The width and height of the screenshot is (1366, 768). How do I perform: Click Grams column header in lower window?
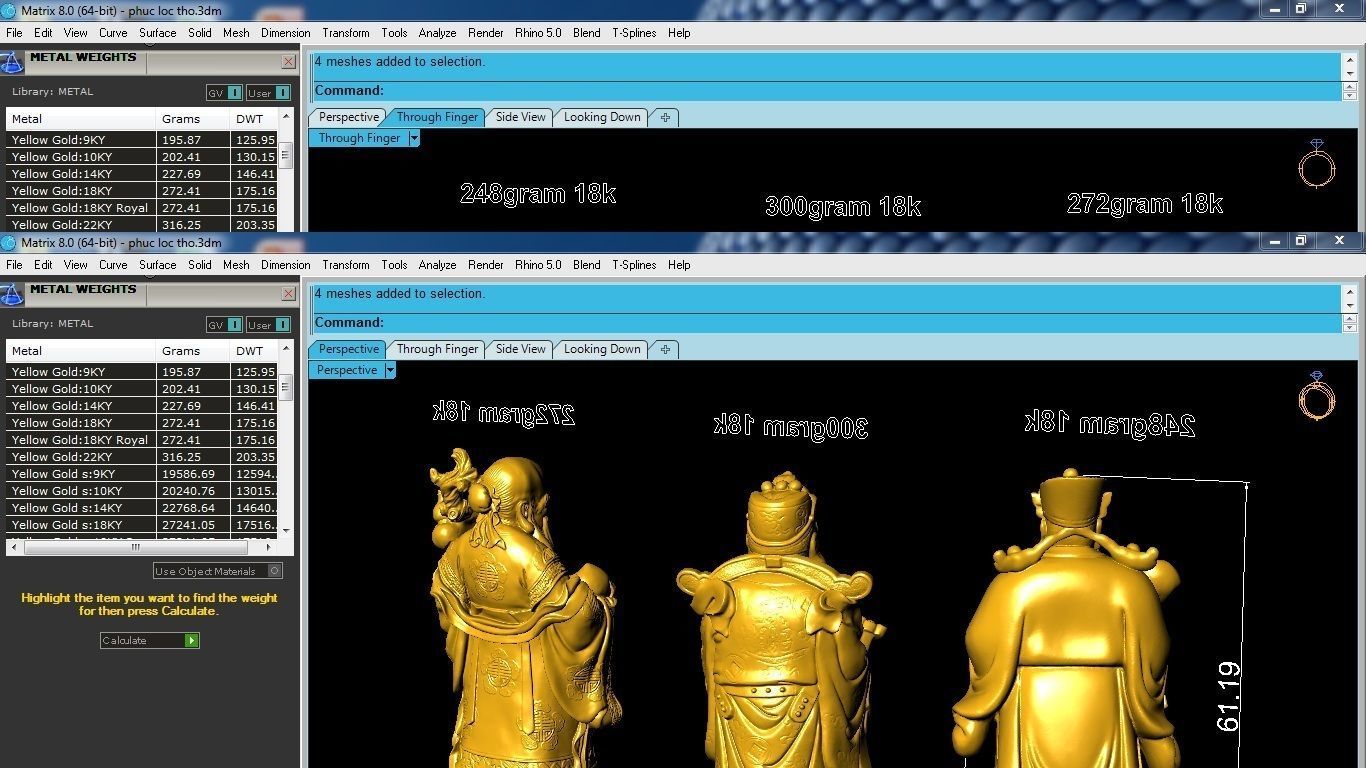click(193, 351)
